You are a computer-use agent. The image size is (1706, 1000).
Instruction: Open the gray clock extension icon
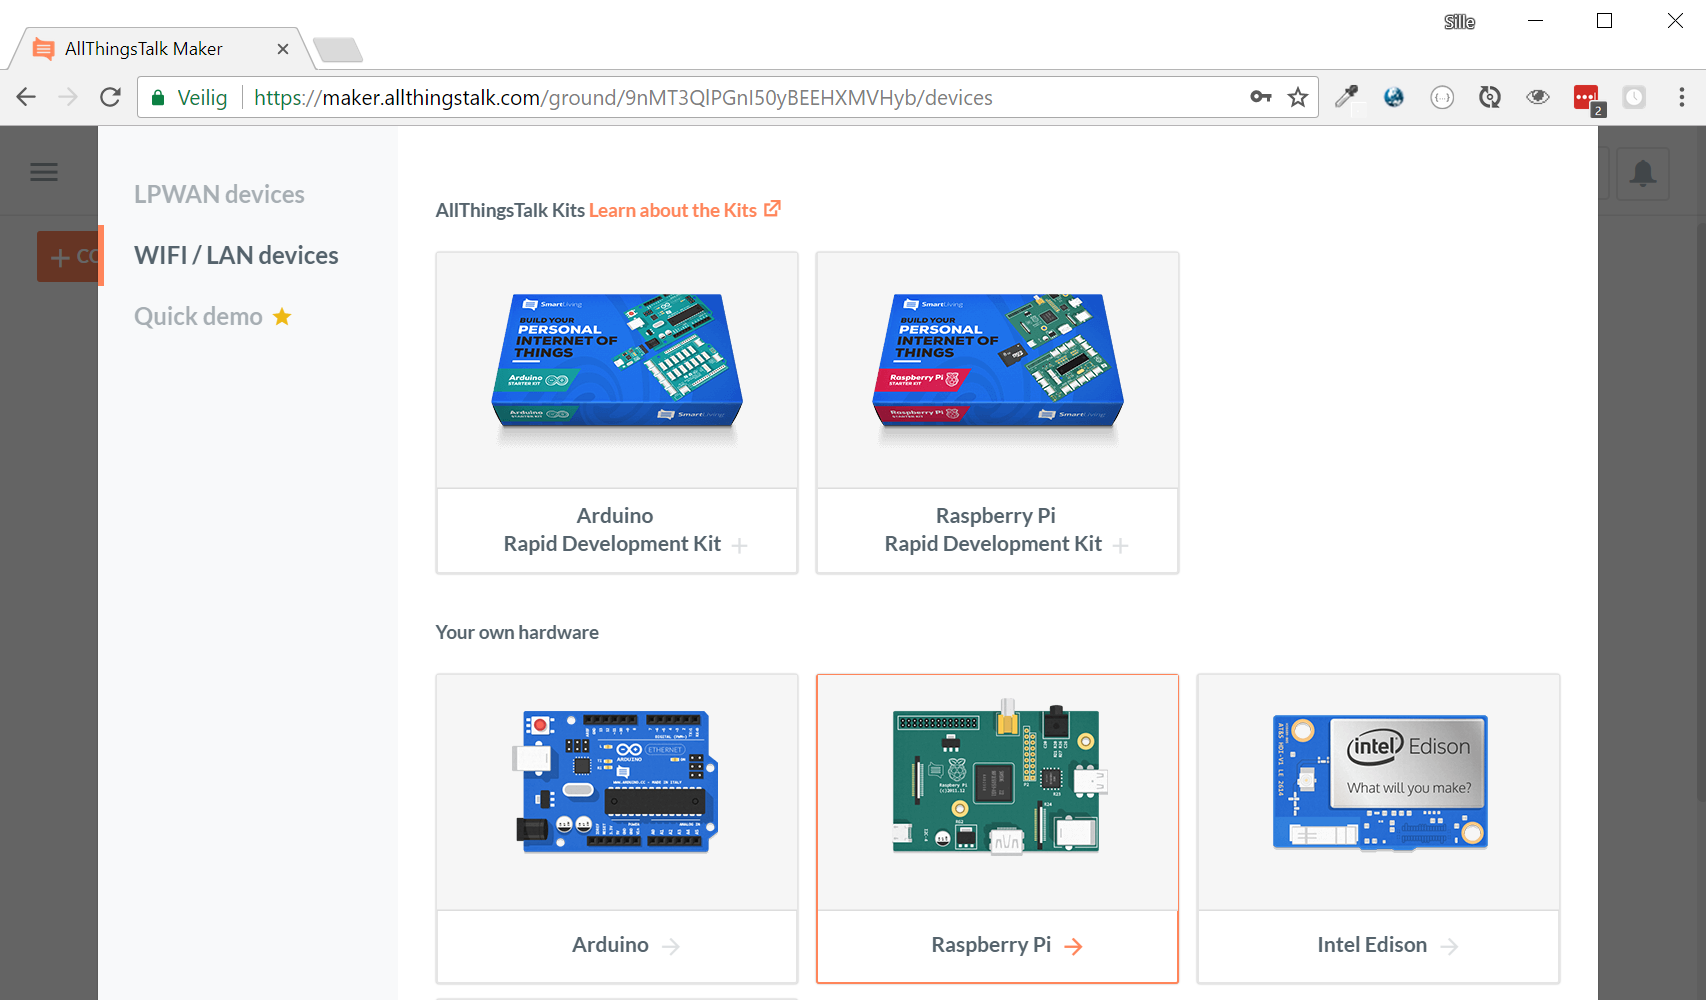point(1634,97)
